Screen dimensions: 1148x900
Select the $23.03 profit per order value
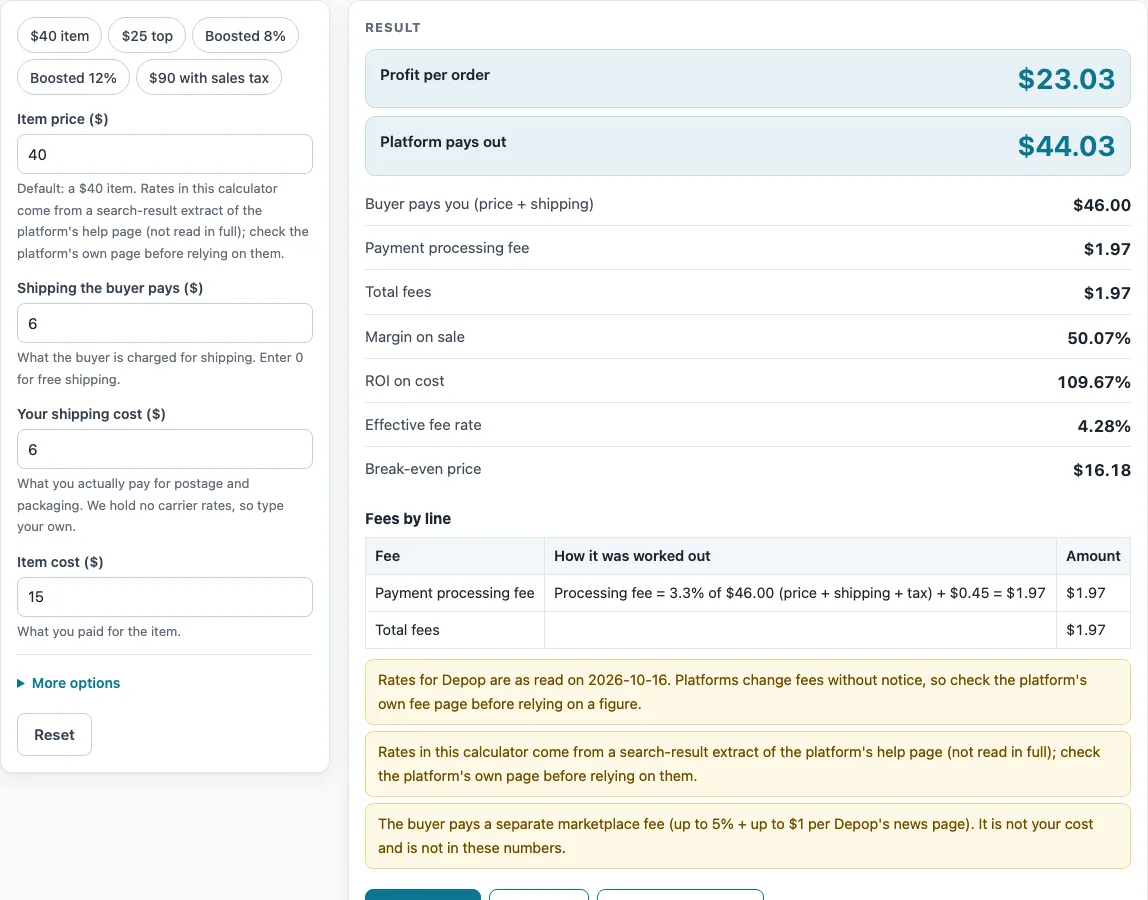1066,78
